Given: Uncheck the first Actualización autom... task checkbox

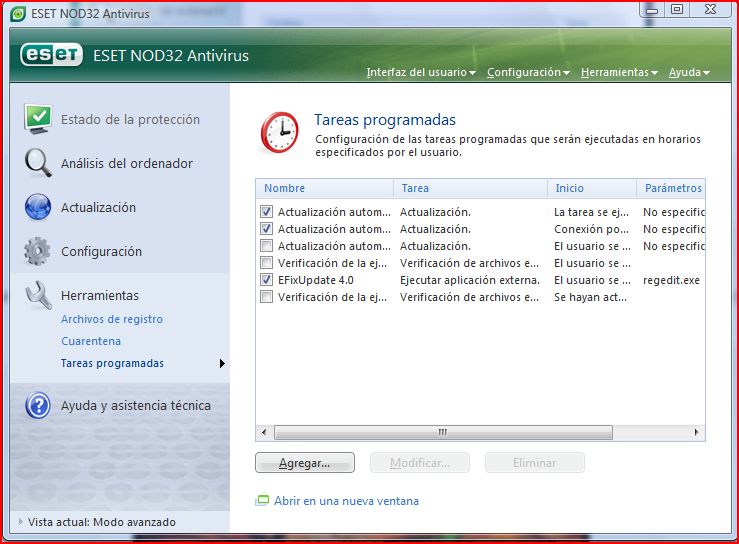Looking at the screenshot, I should coord(266,212).
